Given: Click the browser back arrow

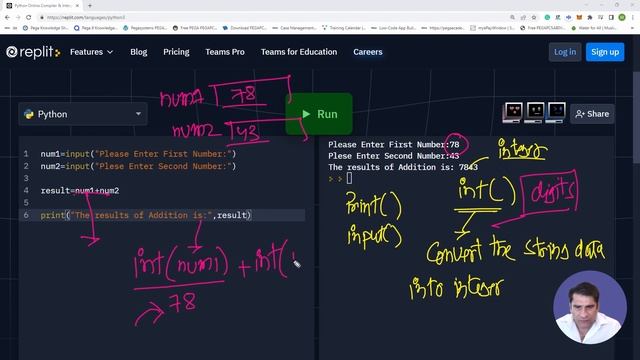Looking at the screenshot, I should pos(7,18).
